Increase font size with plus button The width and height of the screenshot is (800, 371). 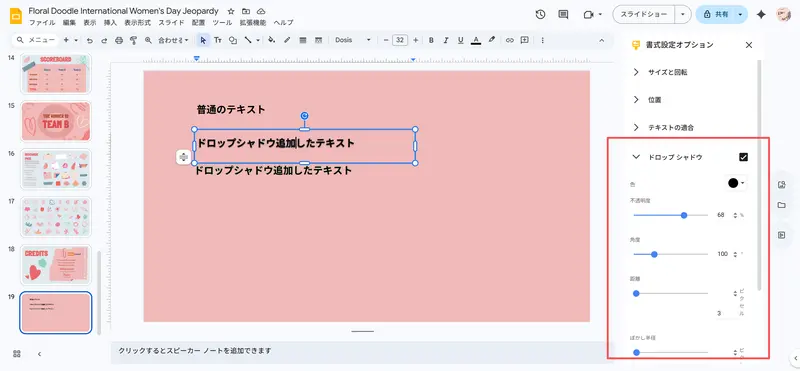415,40
